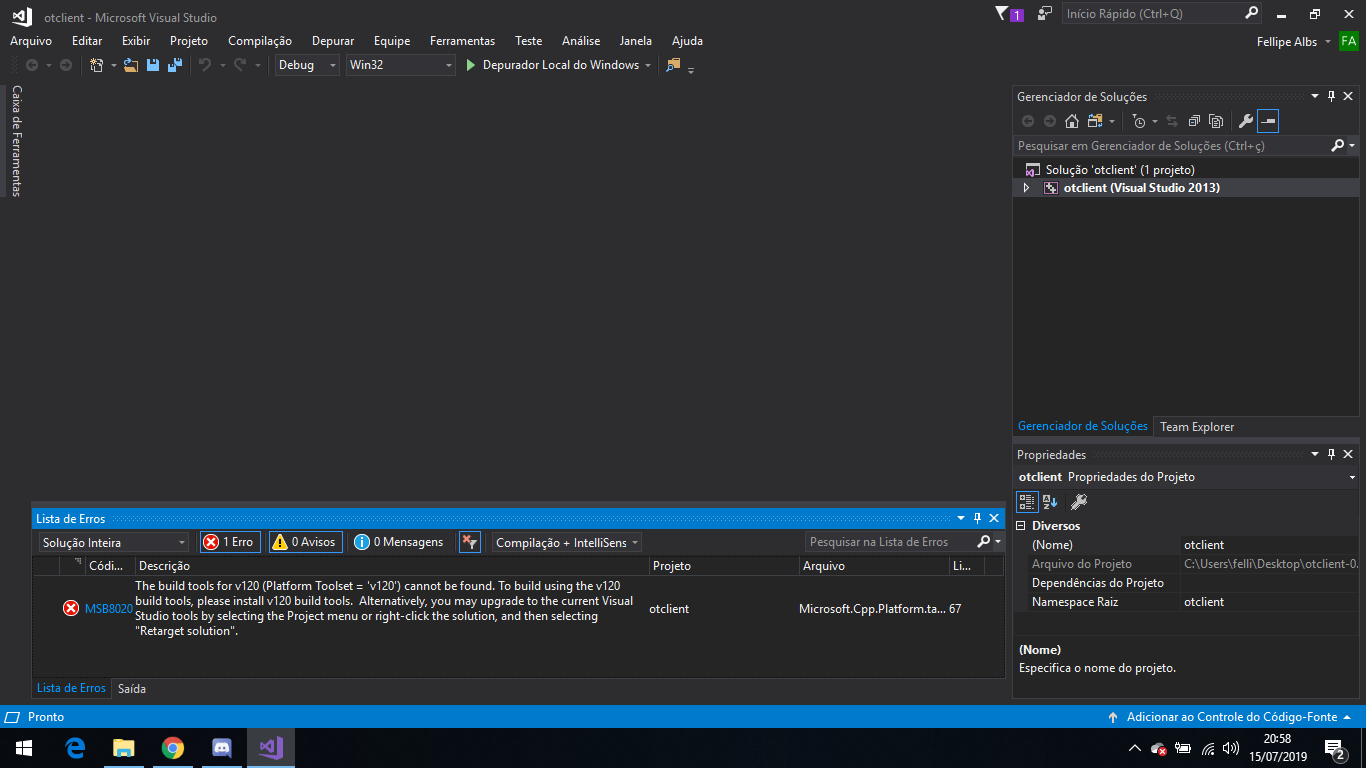The height and width of the screenshot is (768, 1366).
Task: Sort properties alphabetically with the A-Z icon
Action: [1050, 502]
